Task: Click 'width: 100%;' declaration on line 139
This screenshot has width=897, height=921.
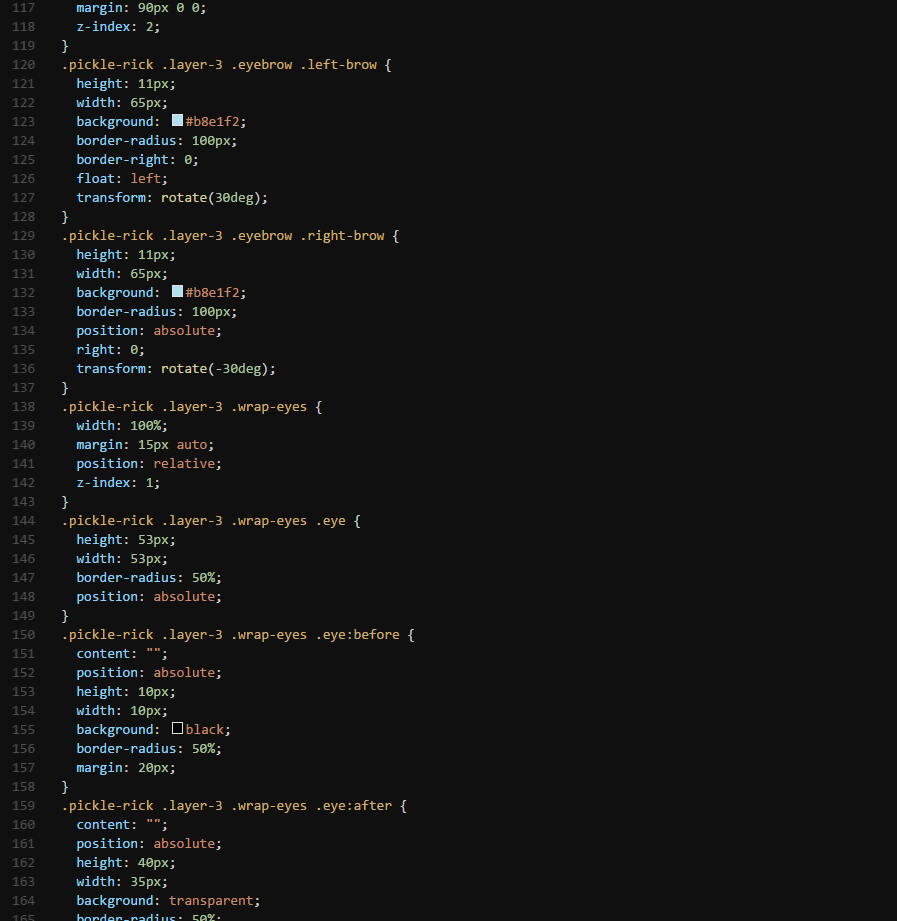Action: point(122,425)
